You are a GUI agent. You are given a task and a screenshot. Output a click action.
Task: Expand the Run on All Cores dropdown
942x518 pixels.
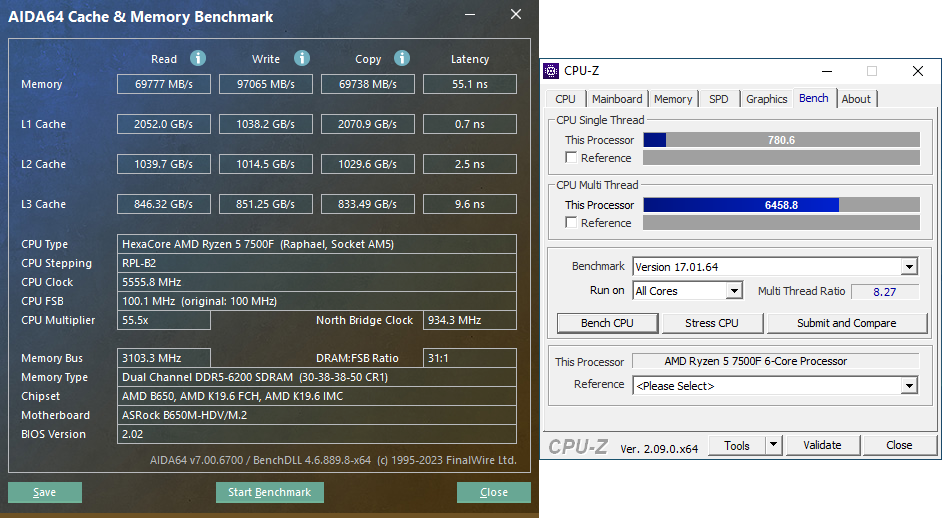pyautogui.click(x=734, y=291)
